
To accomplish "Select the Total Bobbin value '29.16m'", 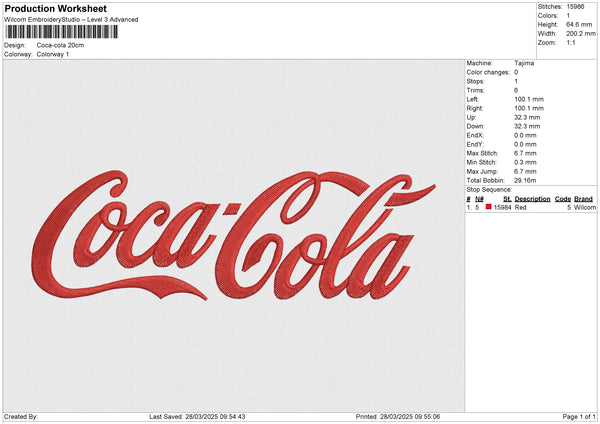I will (x=525, y=180).
